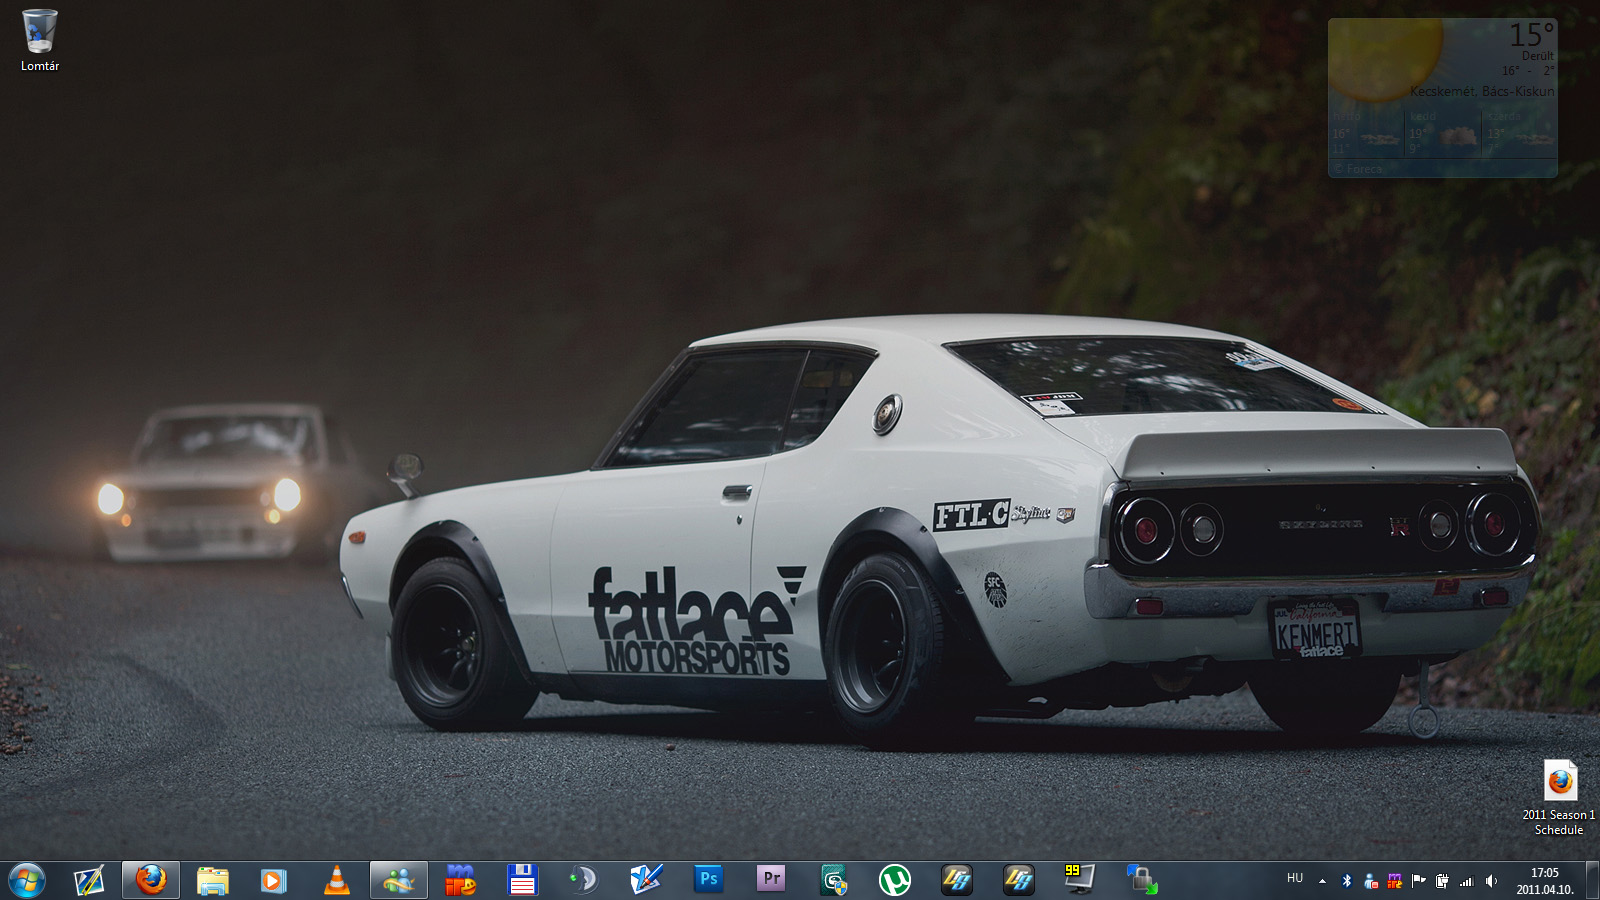The width and height of the screenshot is (1600, 900).
Task: Click the Show Desktop strip beside the clock
Action: click(1592, 880)
